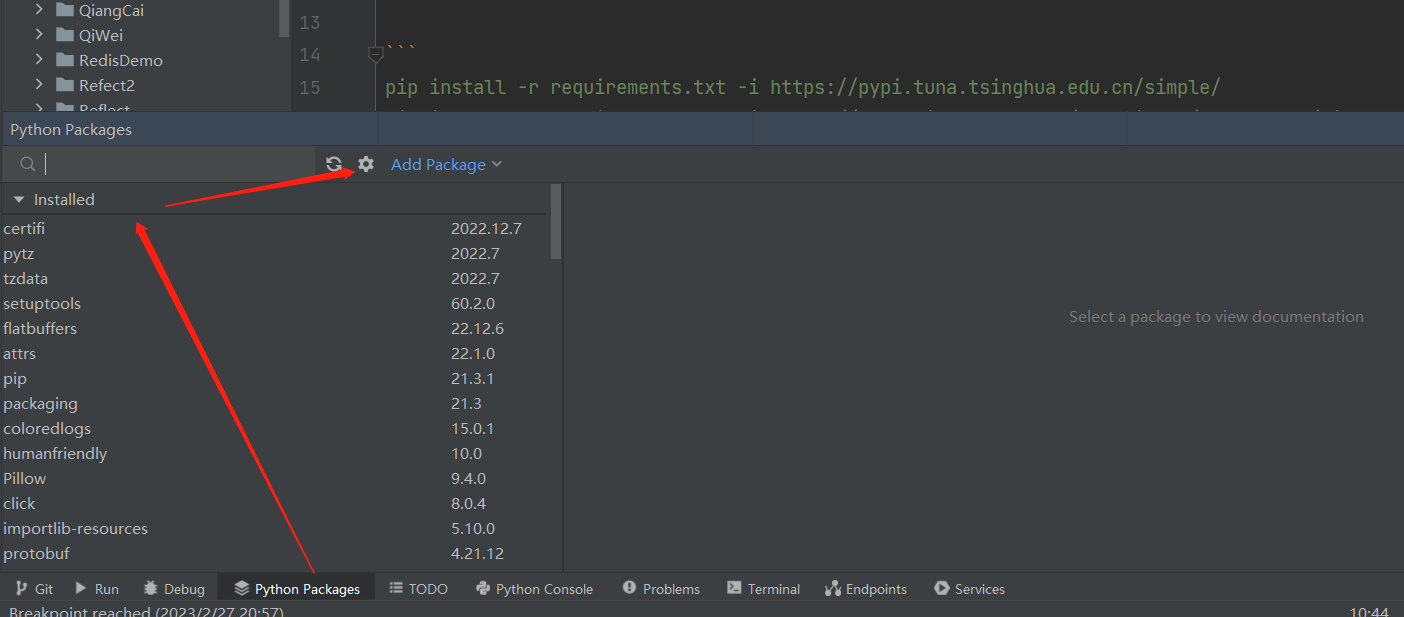Image resolution: width=1404 pixels, height=617 pixels.
Task: Toggle the code fold marker on line 14
Action: pyautogui.click(x=375, y=54)
